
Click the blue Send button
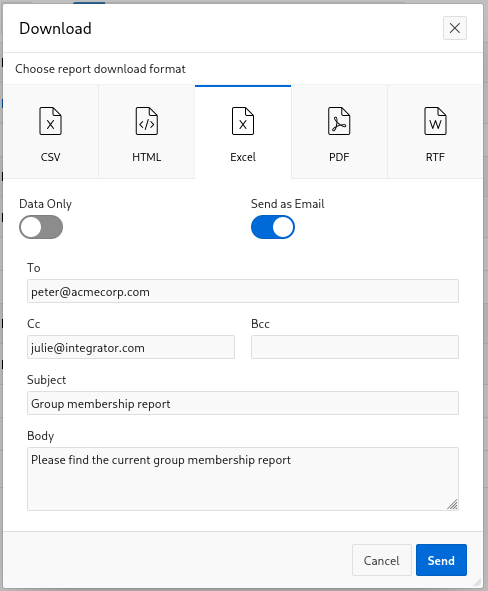pos(441,560)
